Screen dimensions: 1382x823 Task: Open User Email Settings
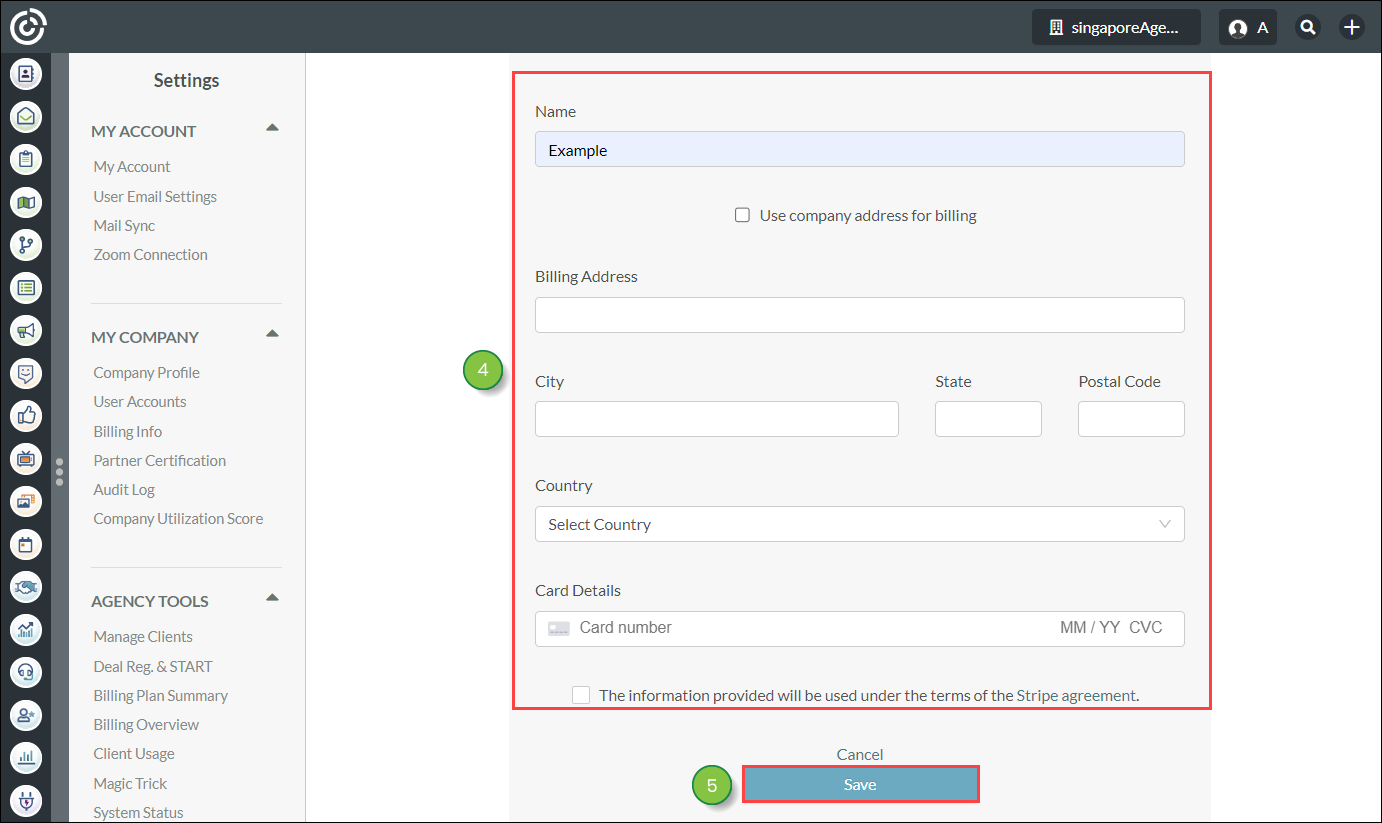click(x=155, y=197)
